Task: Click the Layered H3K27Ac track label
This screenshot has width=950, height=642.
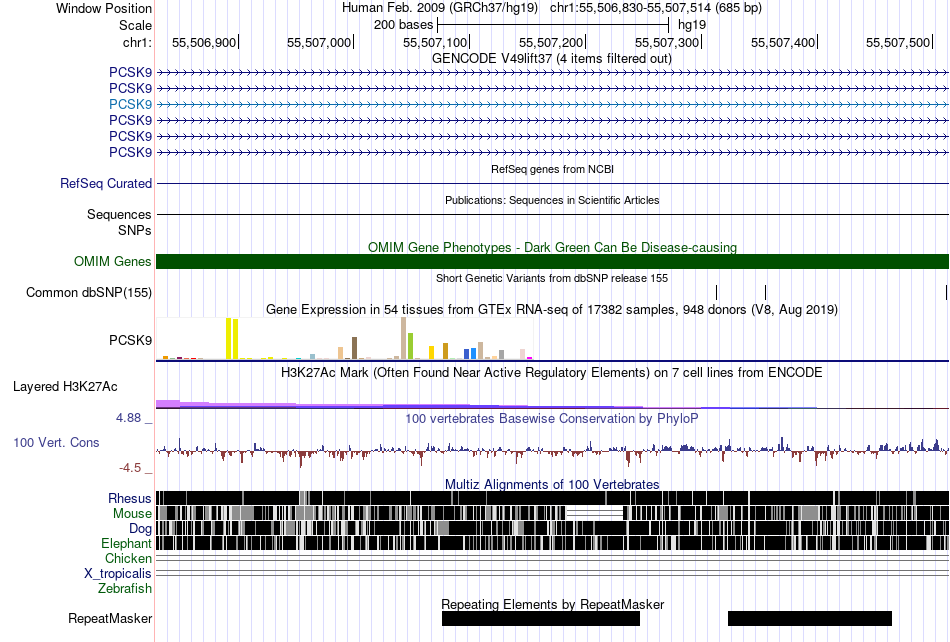Action: coord(65,386)
